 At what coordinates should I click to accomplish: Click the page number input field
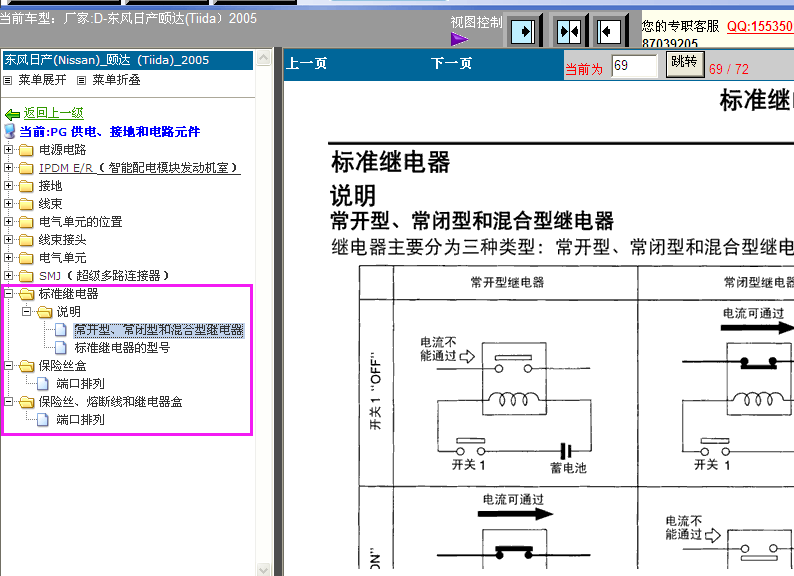click(x=634, y=66)
